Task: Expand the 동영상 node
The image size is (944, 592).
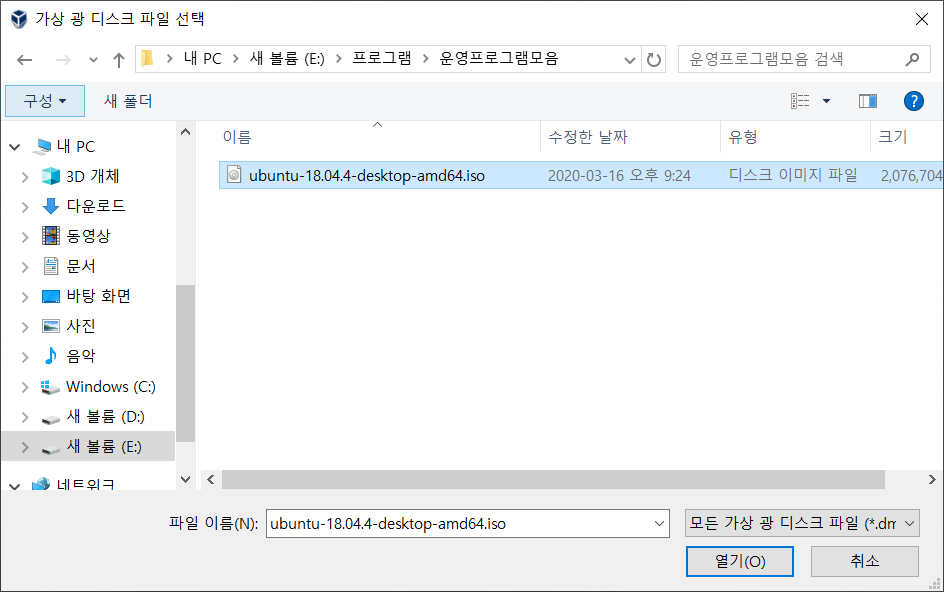Action: tap(25, 237)
